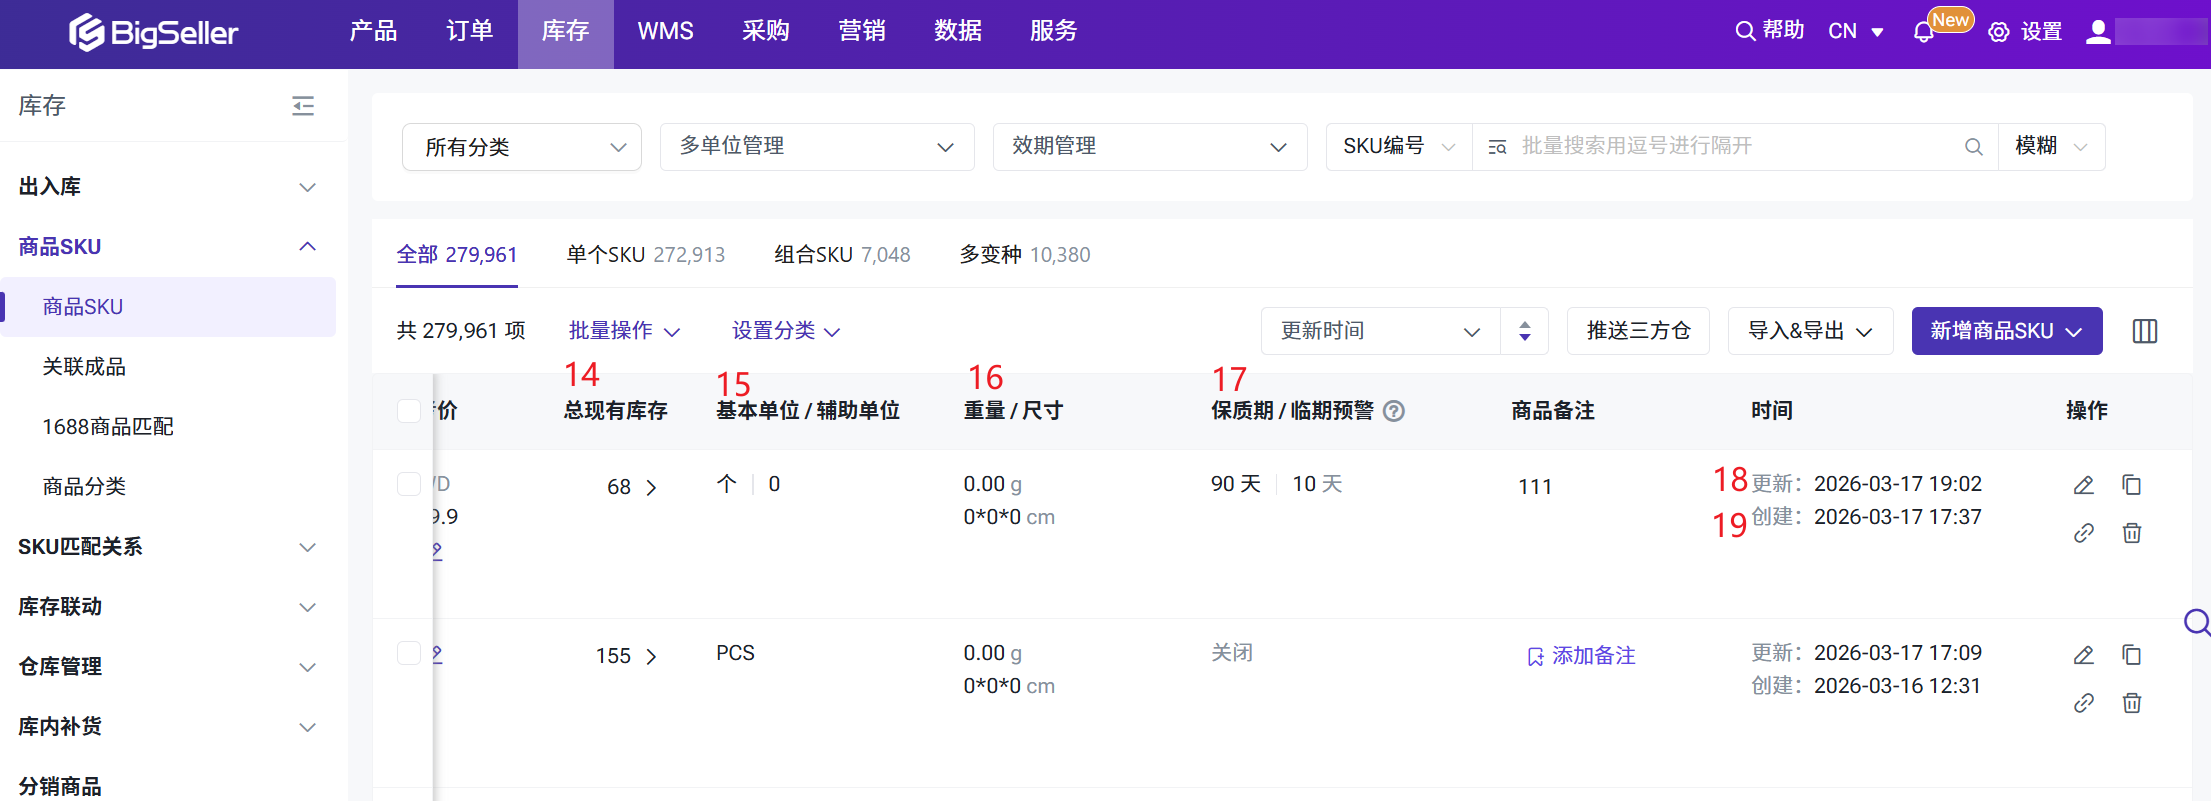Switch to the 组合SKU tab
This screenshot has height=801, width=2211.
841,255
